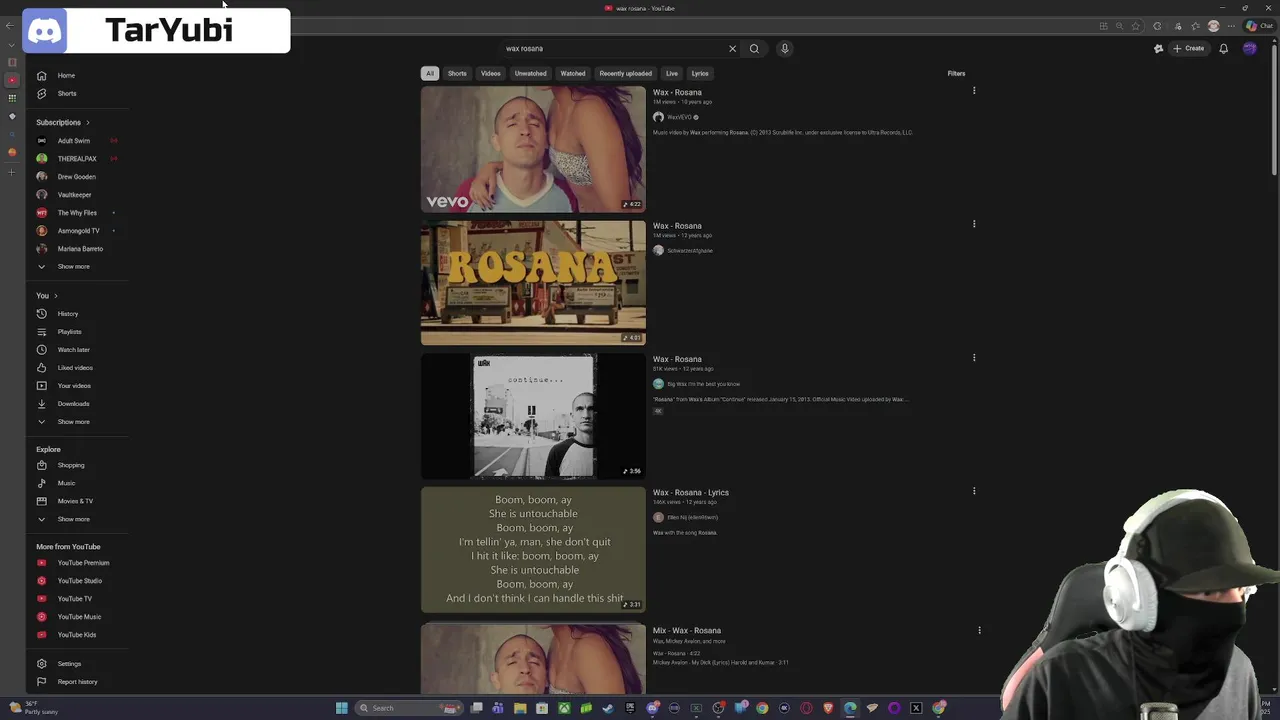Viewport: 1280px width, 720px height.
Task: Open THEREALPAX channel subscription
Action: (77, 159)
